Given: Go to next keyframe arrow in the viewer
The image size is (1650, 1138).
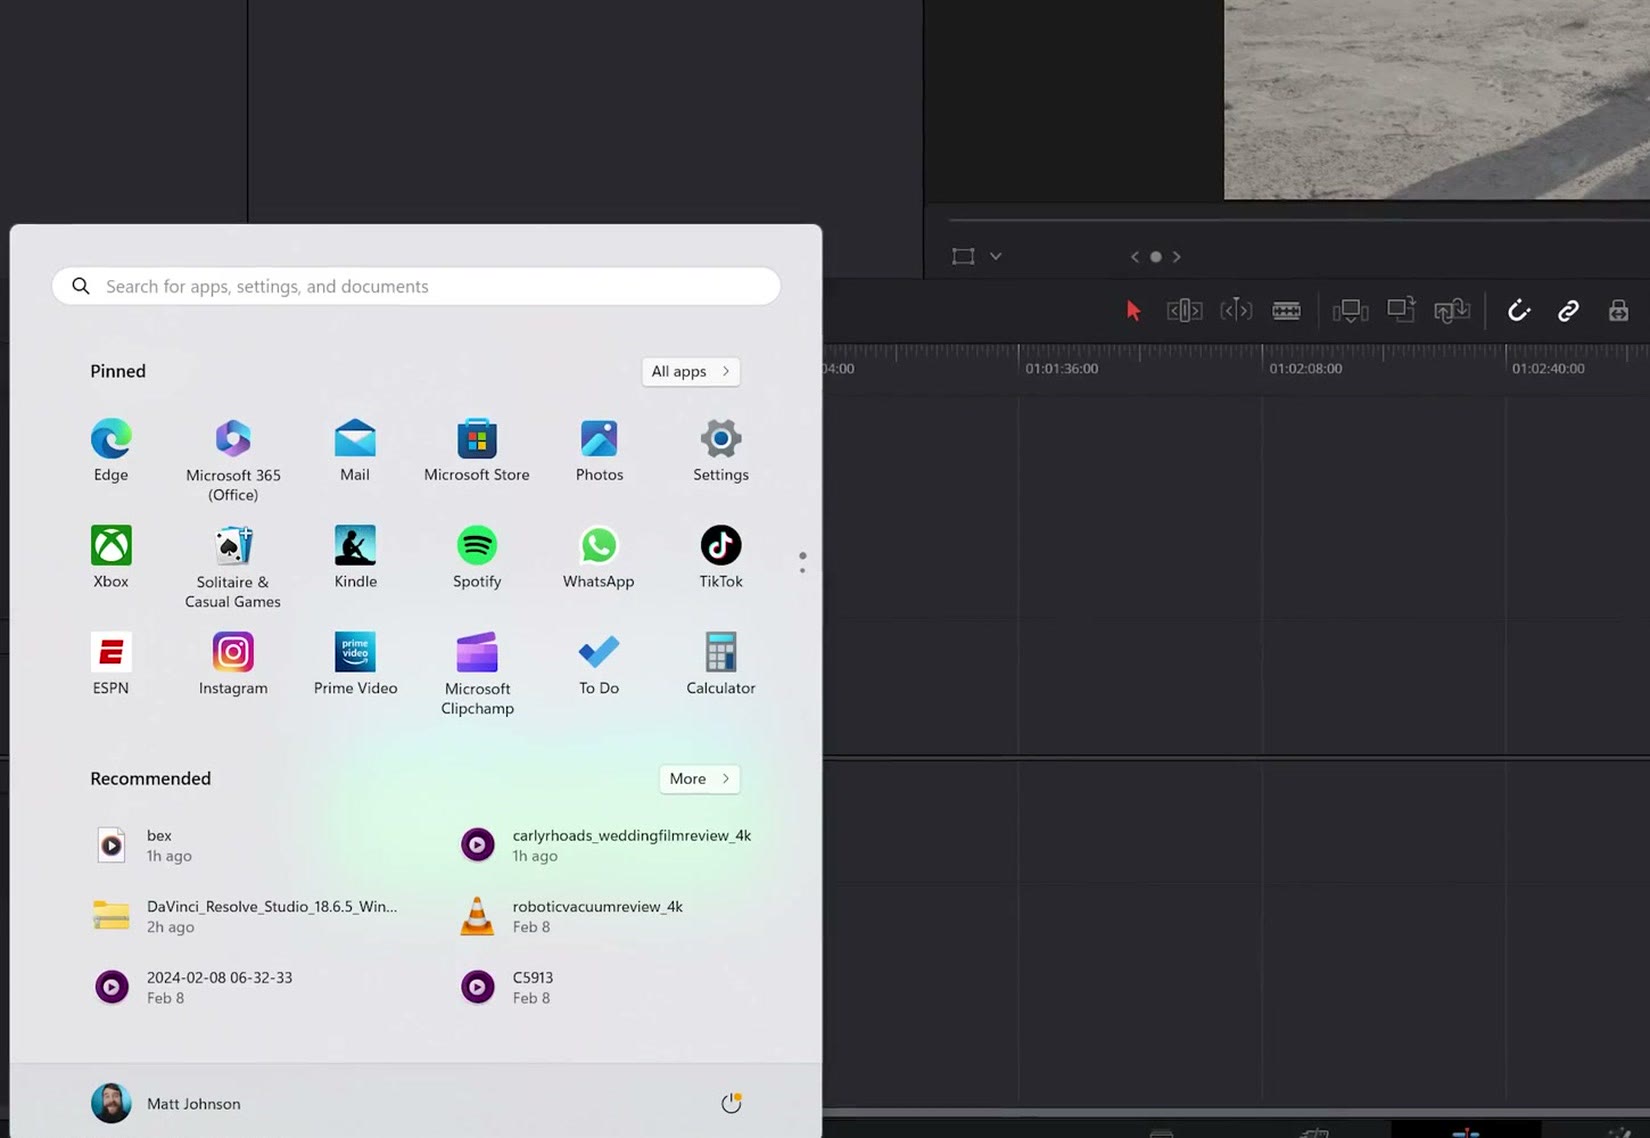Looking at the screenshot, I should coord(1177,257).
